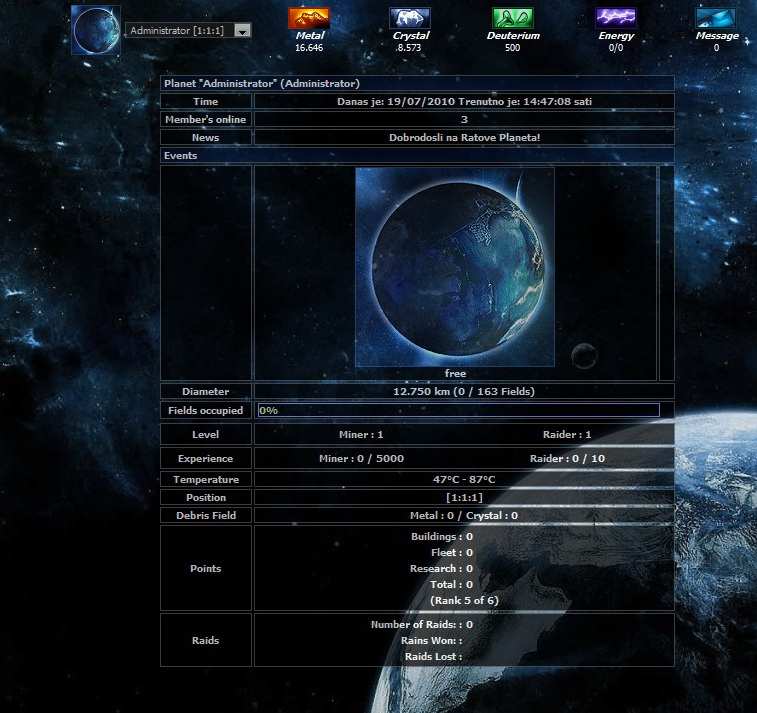
Task: Click the "free" label under the planet
Action: (x=455, y=373)
